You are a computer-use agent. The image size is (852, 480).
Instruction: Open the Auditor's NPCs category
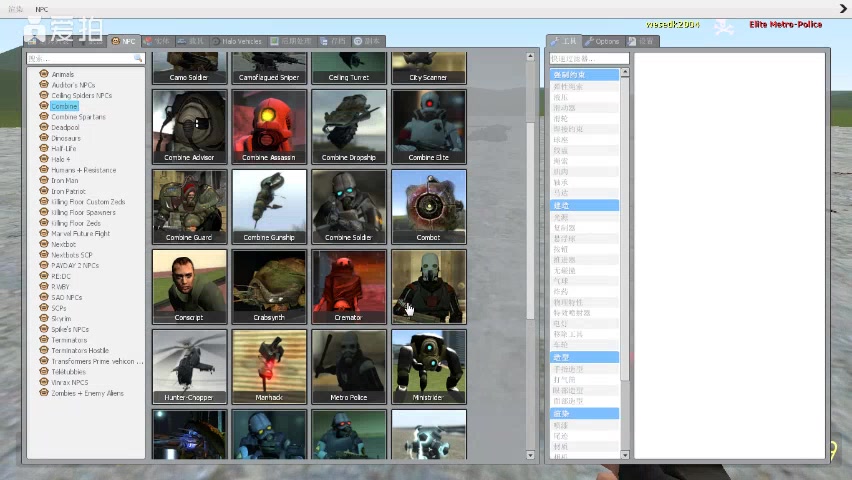coord(73,85)
